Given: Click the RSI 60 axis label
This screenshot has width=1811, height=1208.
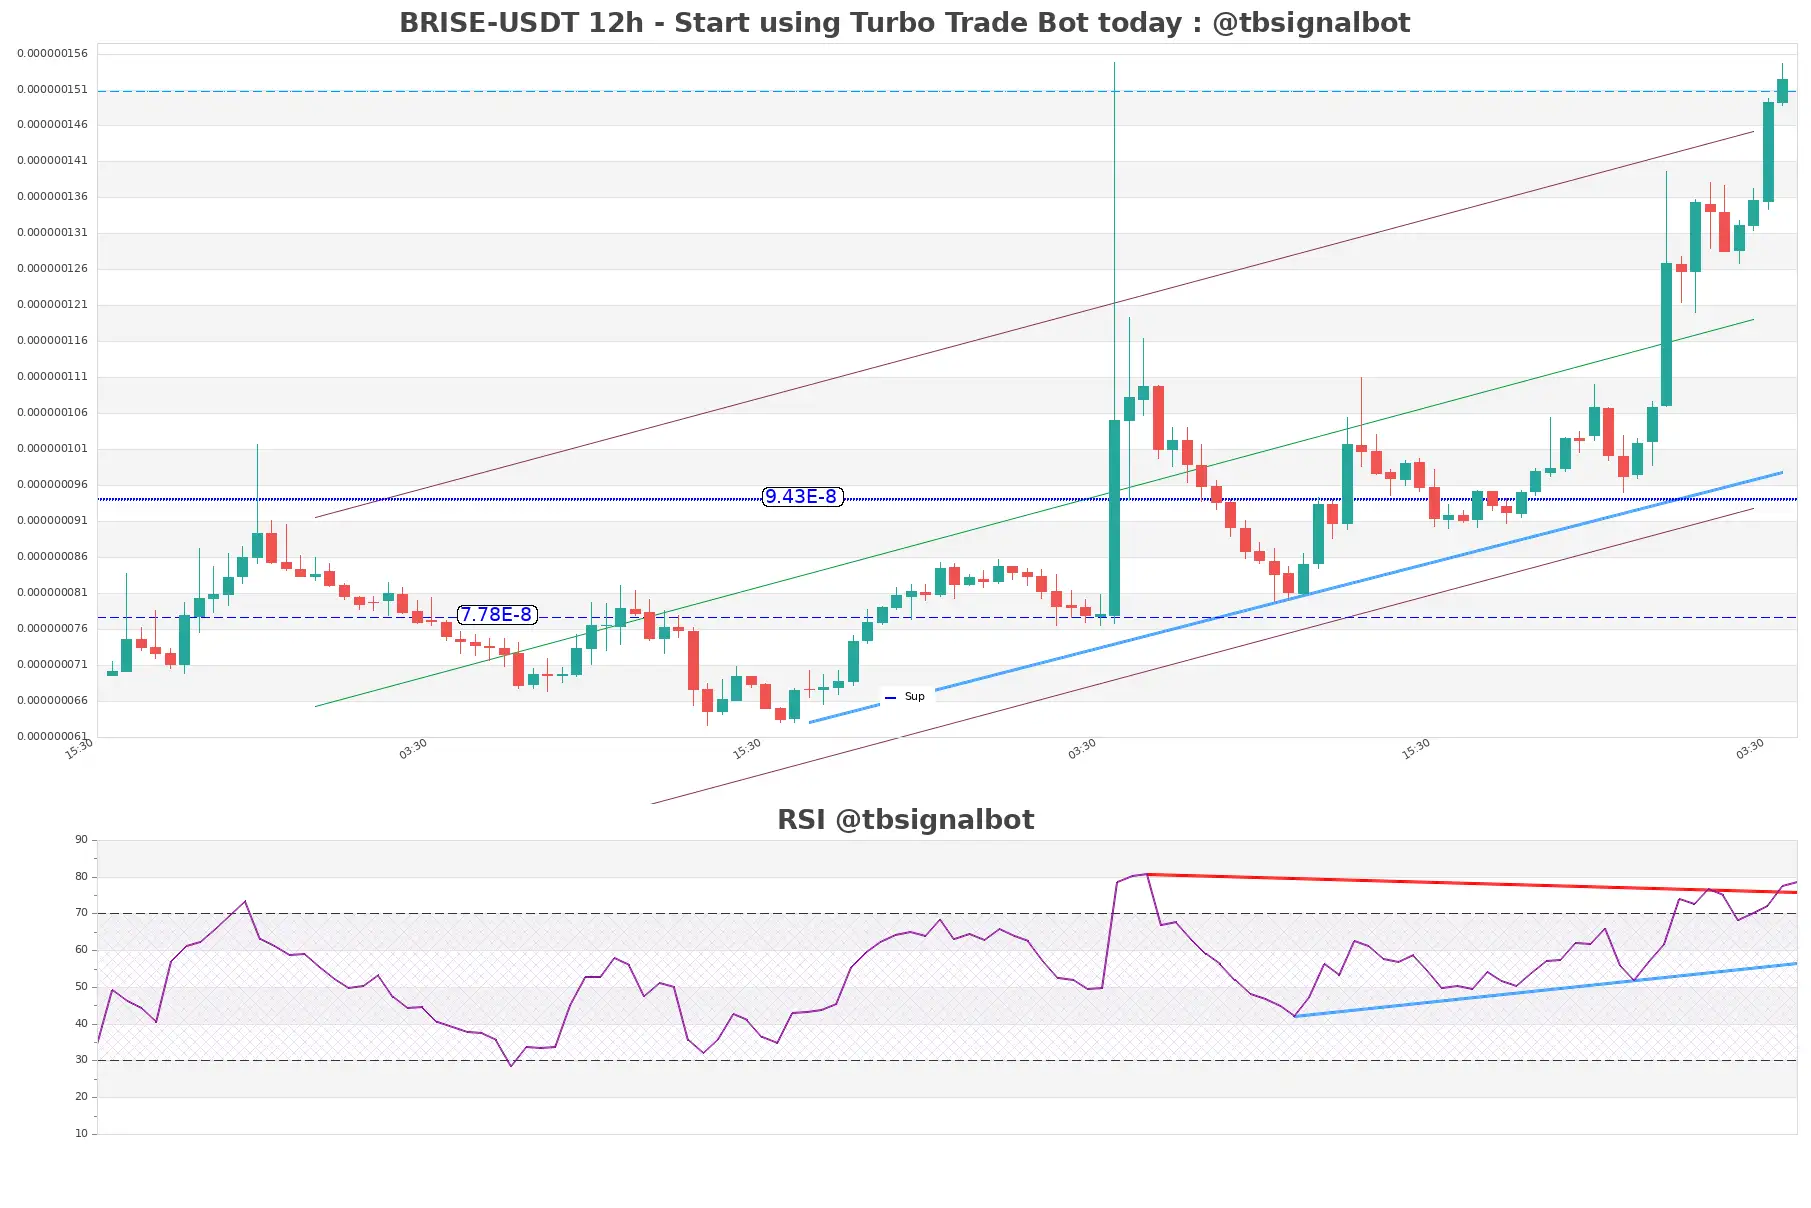Looking at the screenshot, I should coord(81,949).
